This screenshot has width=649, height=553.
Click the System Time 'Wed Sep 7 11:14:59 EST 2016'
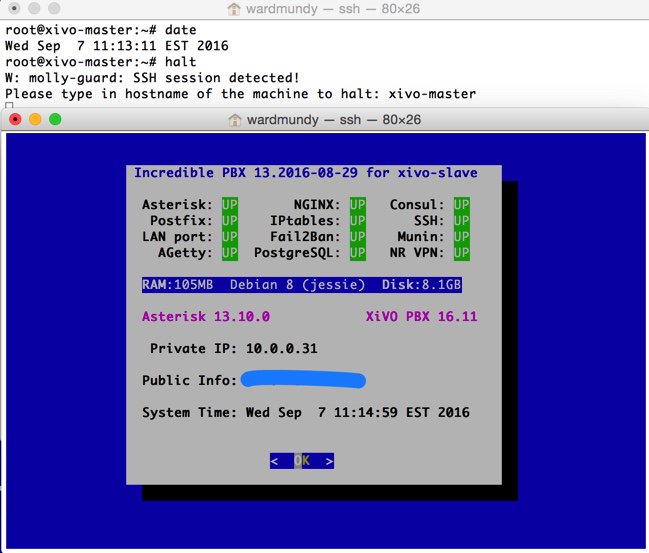point(358,412)
